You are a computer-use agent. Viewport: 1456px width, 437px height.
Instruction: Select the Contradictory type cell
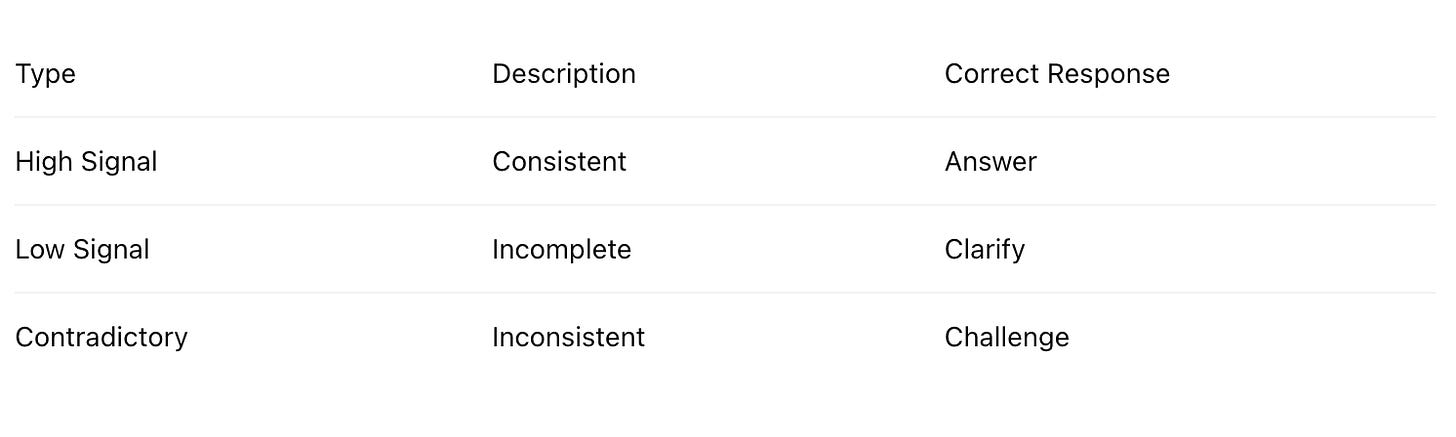tap(101, 337)
